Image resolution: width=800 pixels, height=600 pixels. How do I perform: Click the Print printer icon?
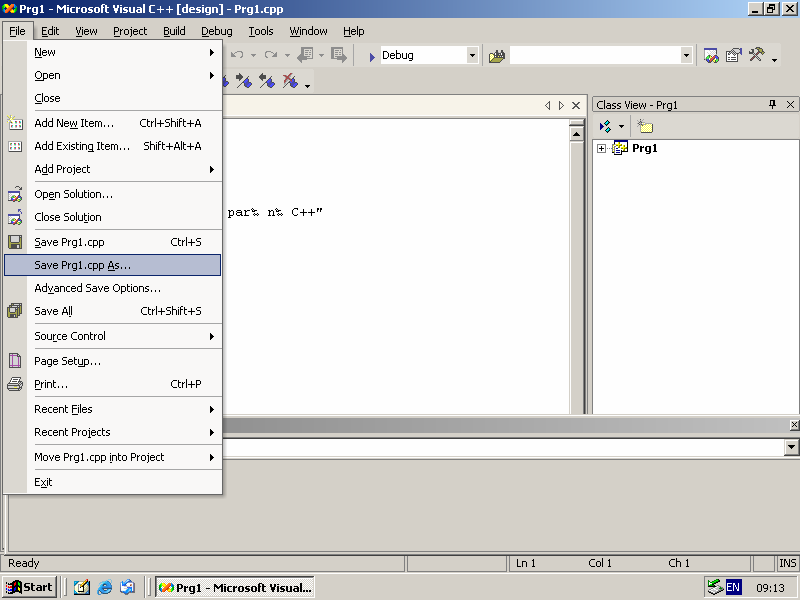point(15,384)
